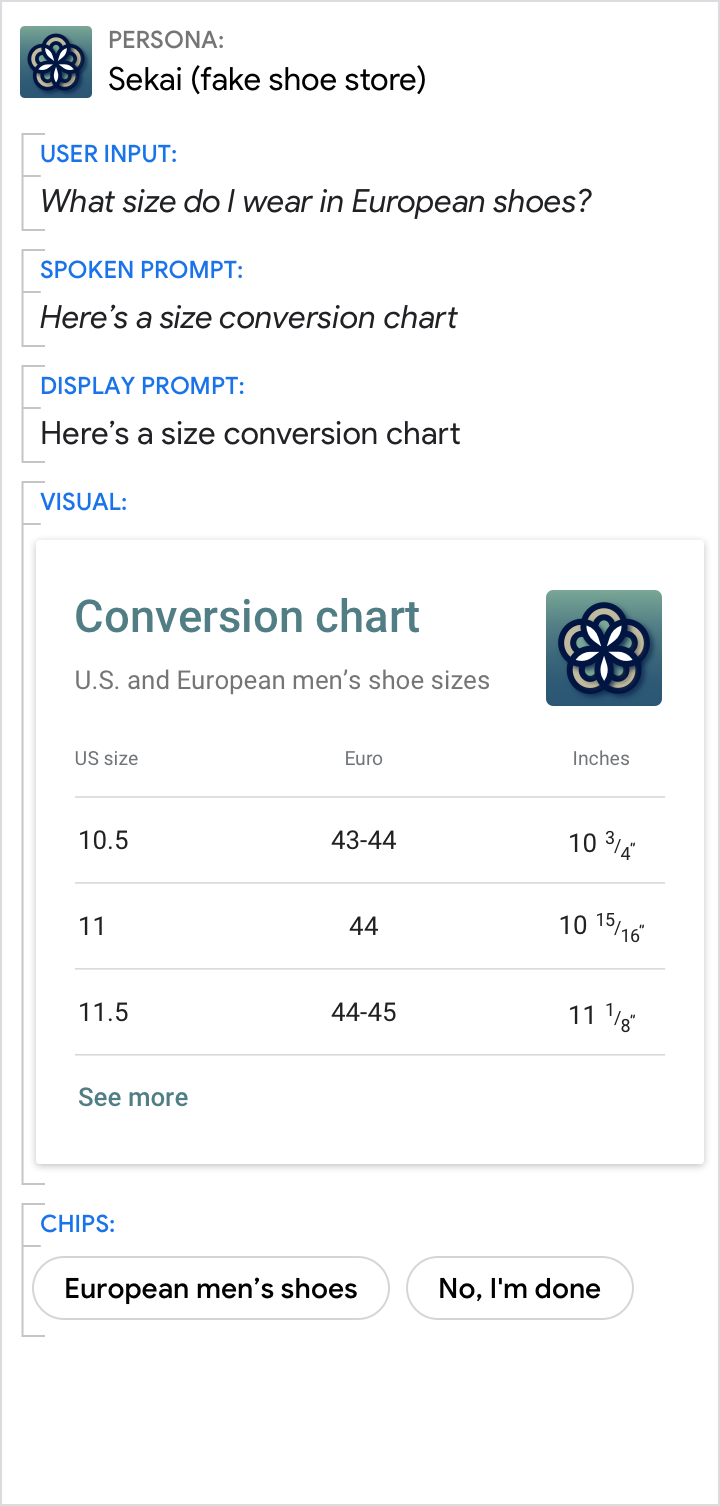Click the Euro column header

pyautogui.click(x=363, y=758)
